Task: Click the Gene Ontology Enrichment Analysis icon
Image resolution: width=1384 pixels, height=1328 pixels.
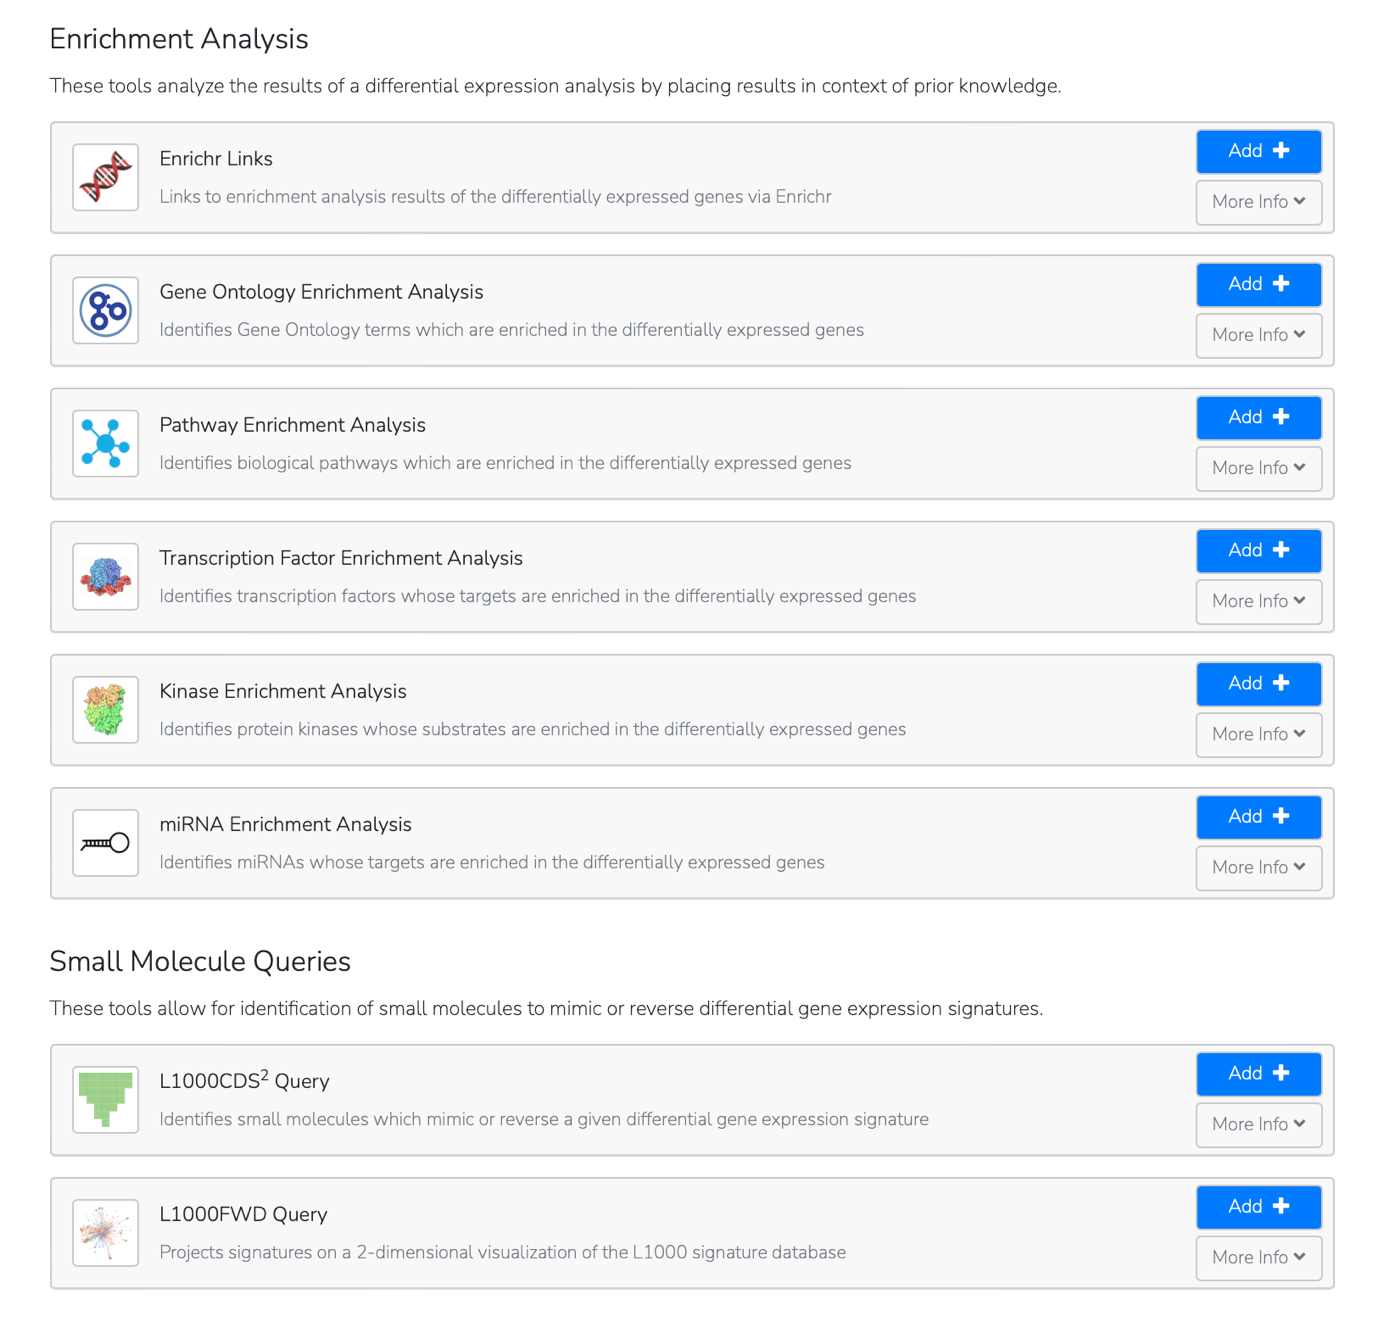Action: (105, 310)
